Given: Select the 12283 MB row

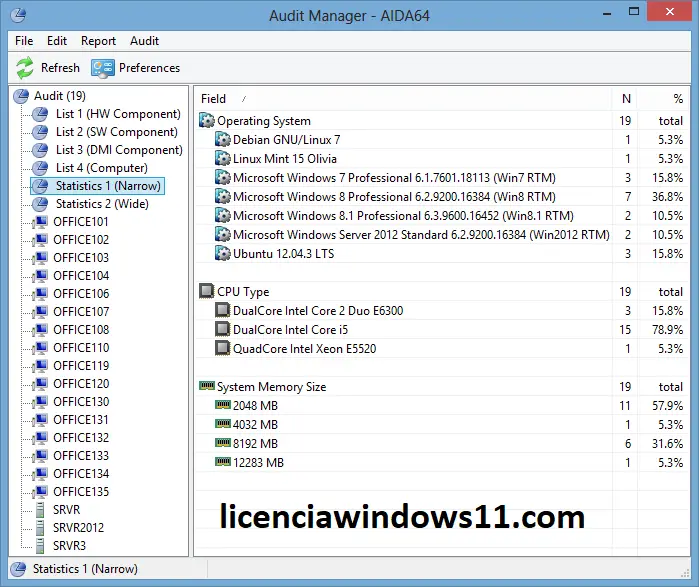Looking at the screenshot, I should [x=442, y=463].
